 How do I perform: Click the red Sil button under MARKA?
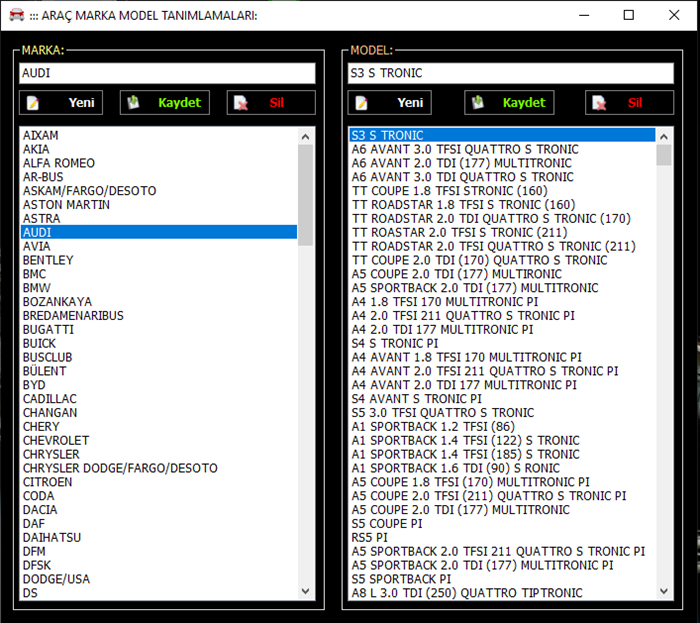click(271, 103)
